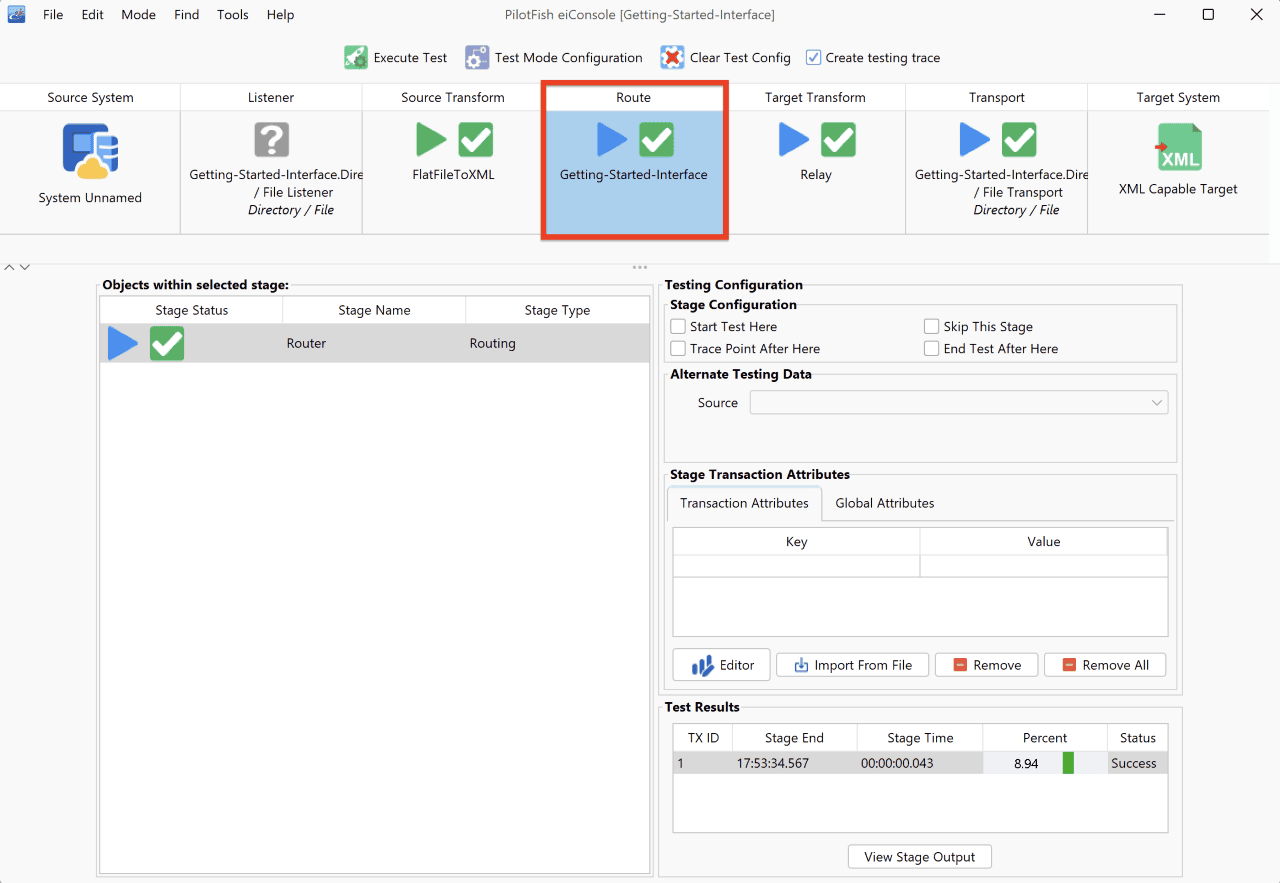Click the TX ID column header

tap(703, 738)
